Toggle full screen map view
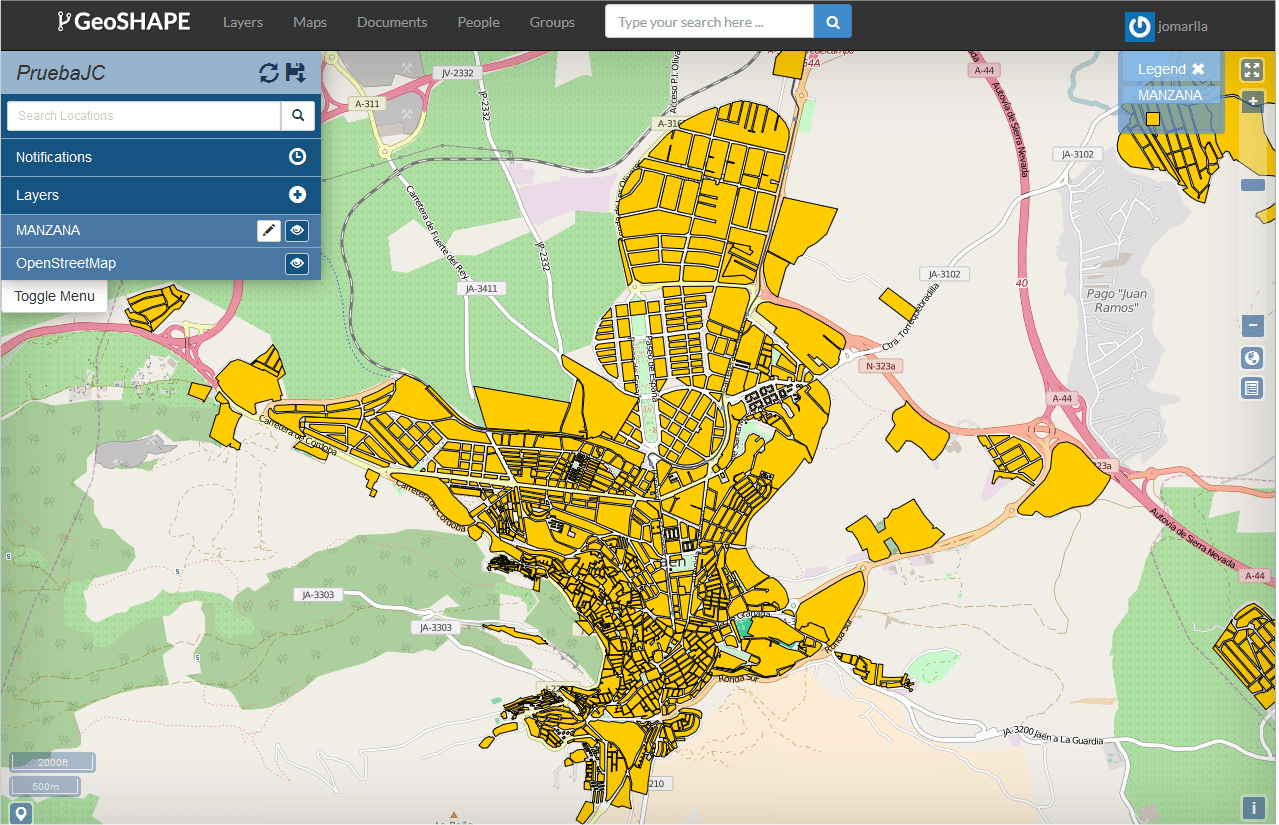 point(1252,70)
